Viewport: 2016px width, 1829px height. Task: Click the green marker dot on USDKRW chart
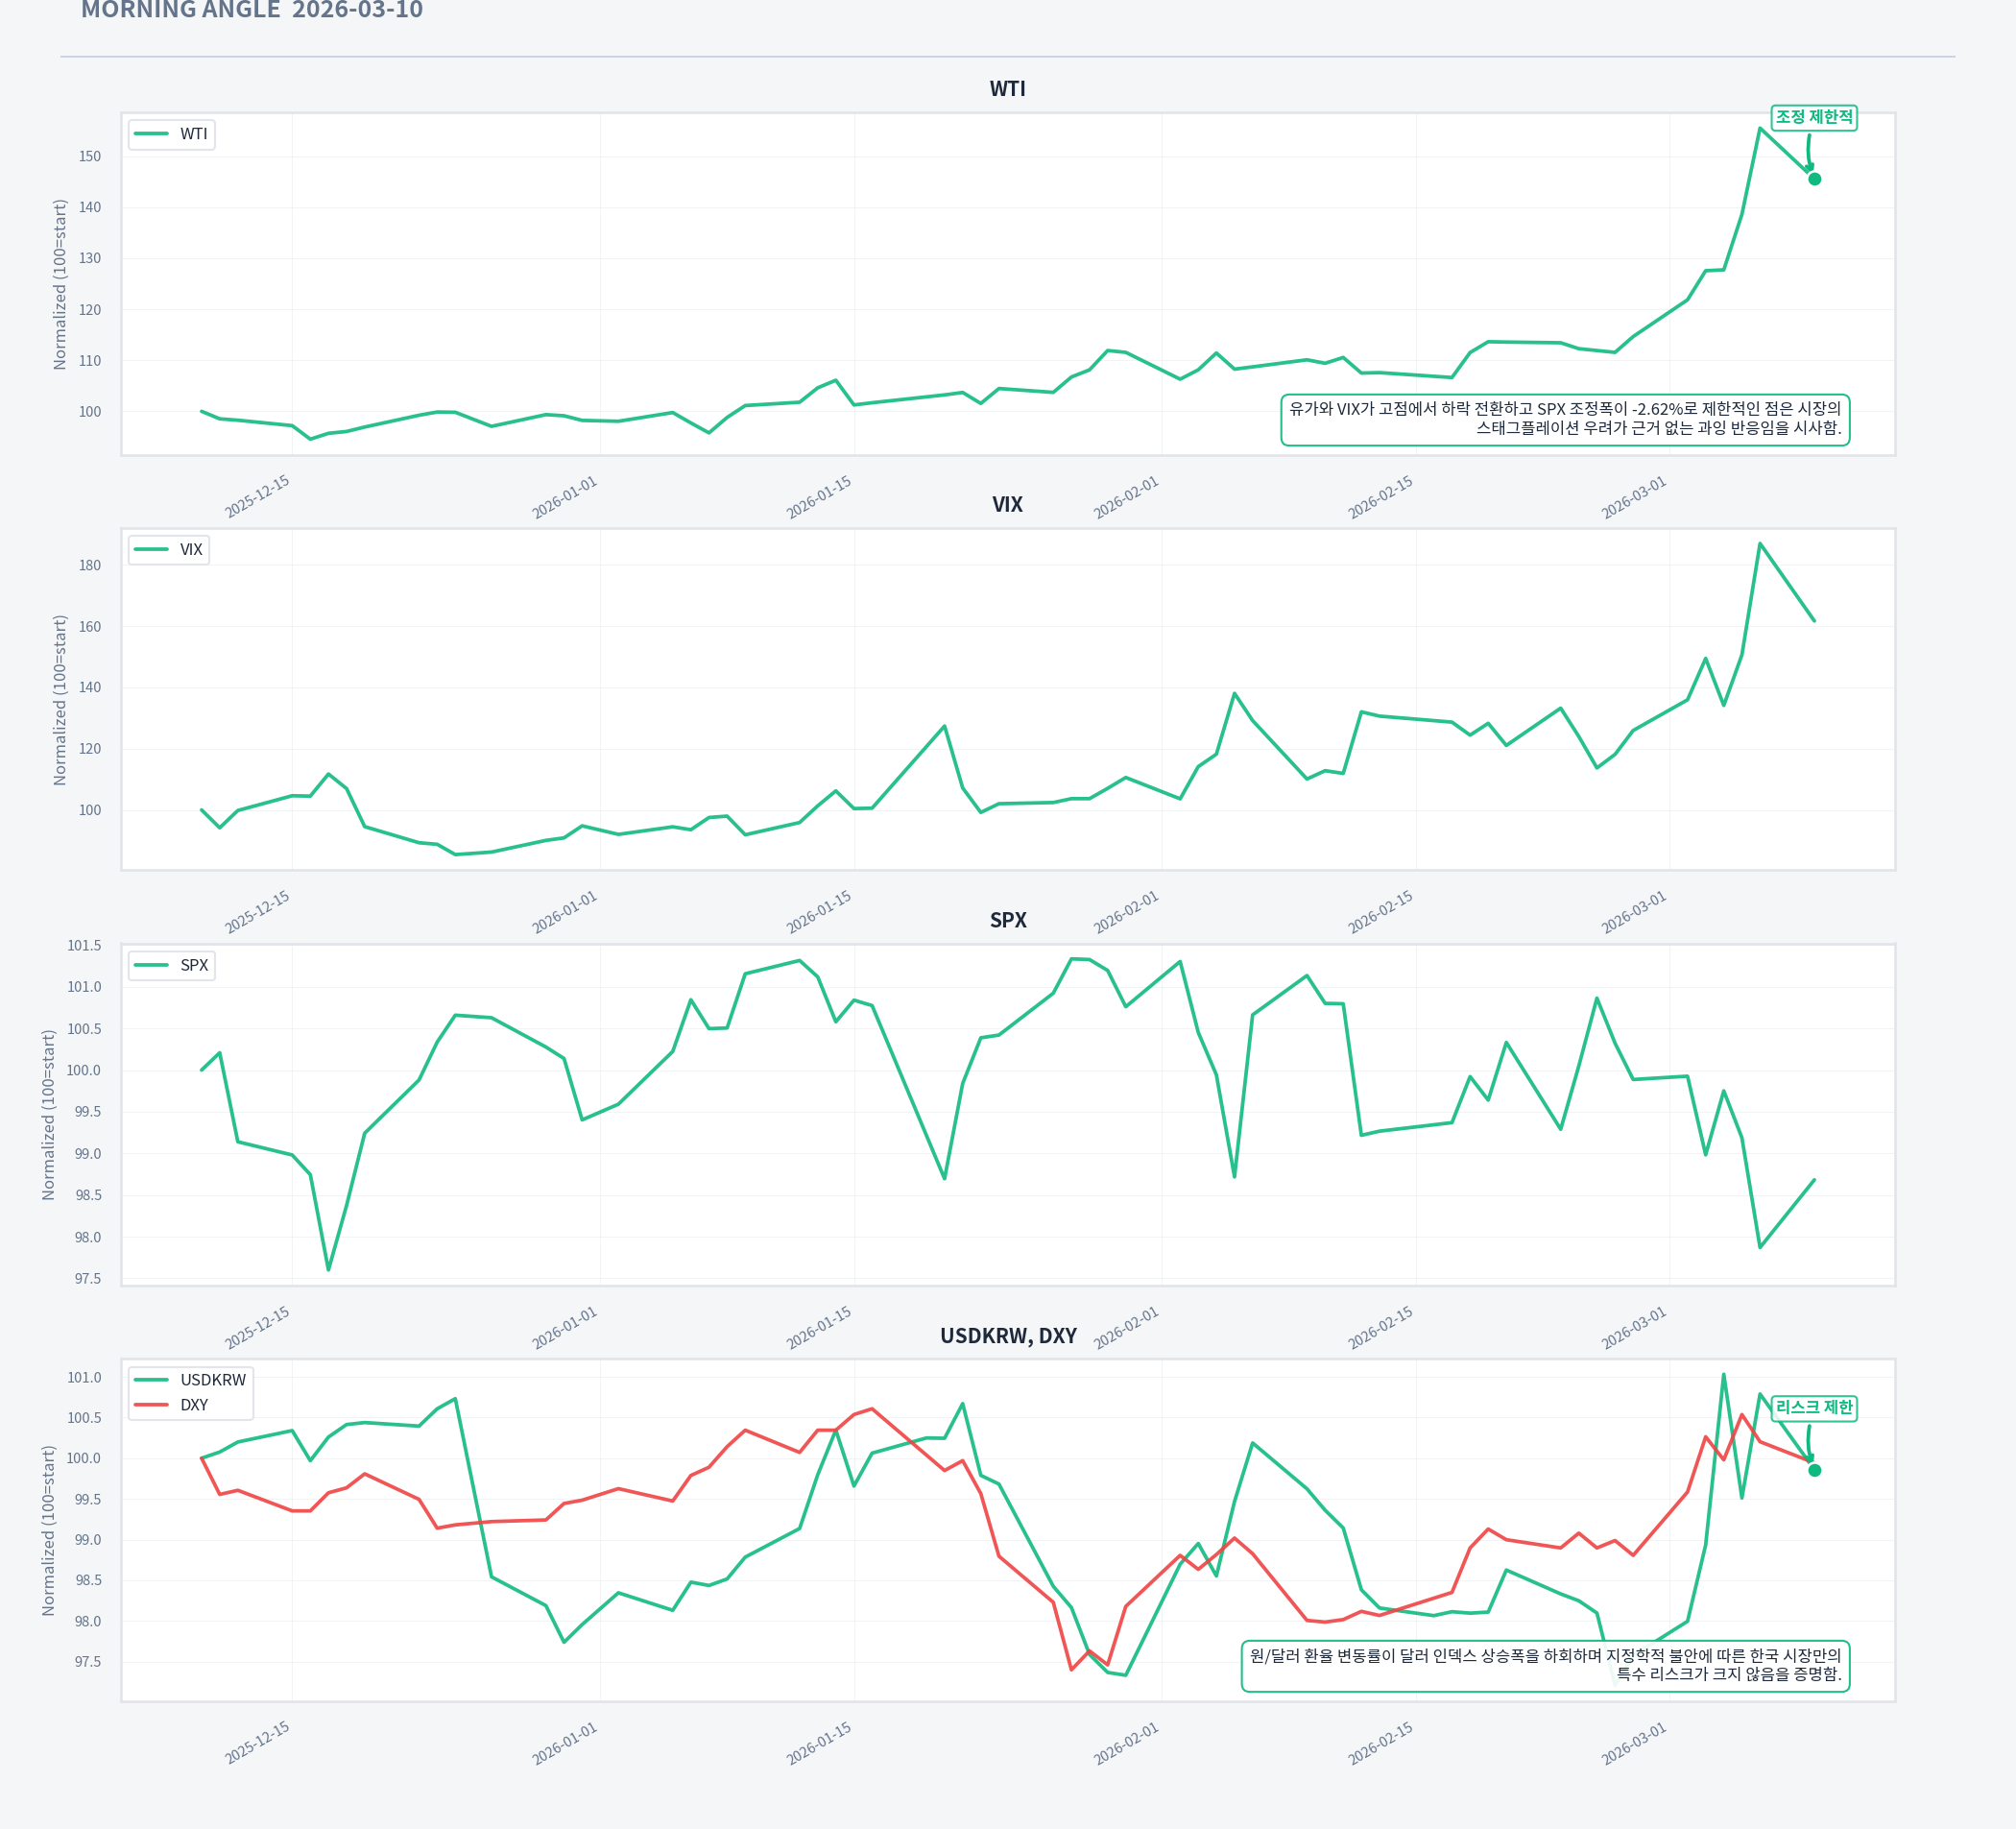[x=1814, y=1470]
